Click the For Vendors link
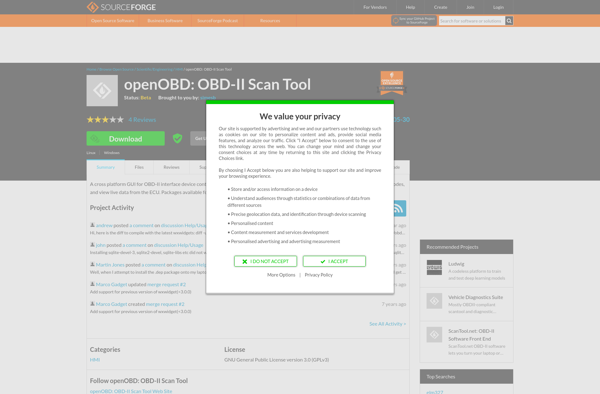This screenshot has height=394, width=600. point(375,7)
